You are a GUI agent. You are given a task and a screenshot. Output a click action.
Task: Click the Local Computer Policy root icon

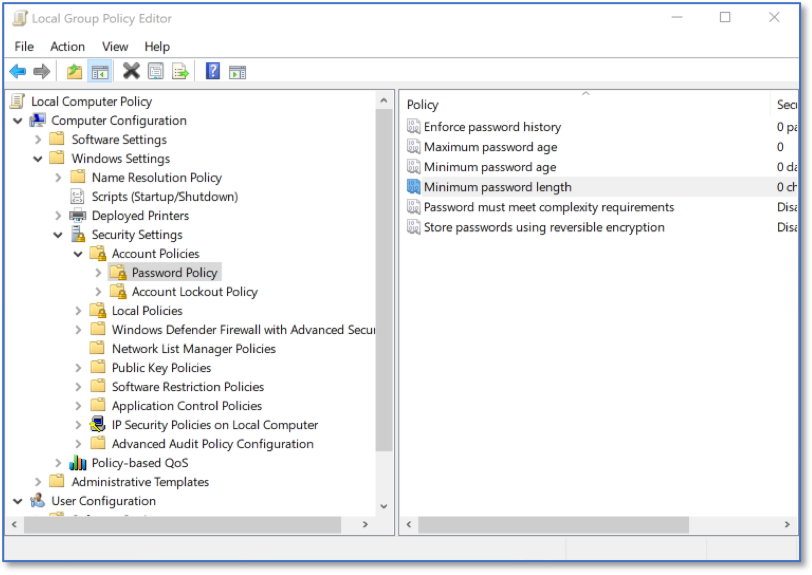[x=17, y=101]
